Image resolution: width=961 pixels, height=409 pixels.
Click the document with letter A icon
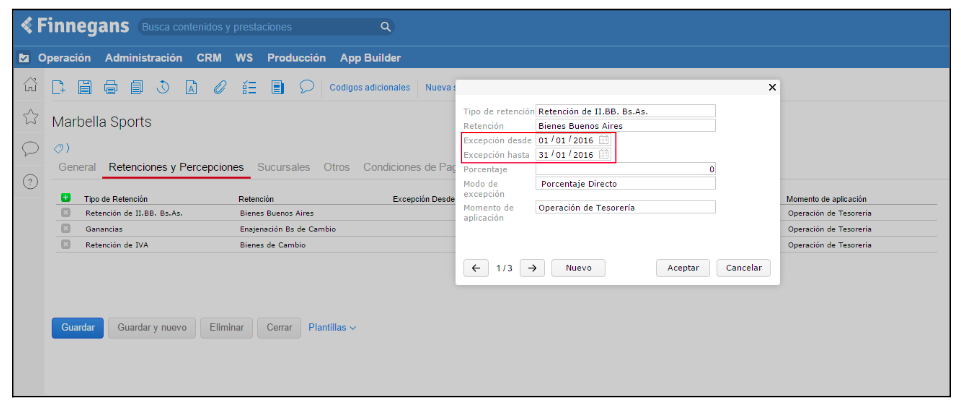pos(191,88)
